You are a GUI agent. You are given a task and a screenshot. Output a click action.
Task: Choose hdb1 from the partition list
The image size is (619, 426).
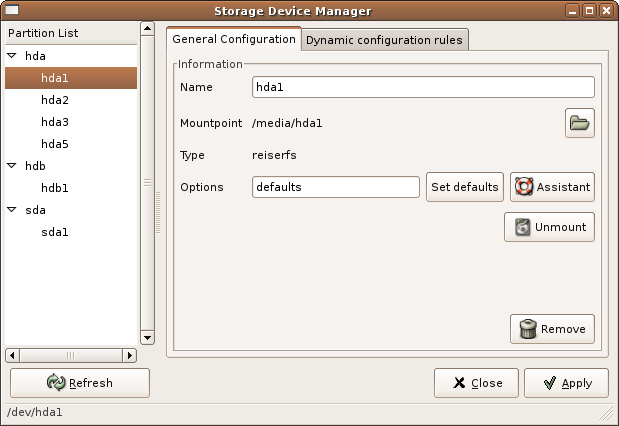tap(55, 188)
